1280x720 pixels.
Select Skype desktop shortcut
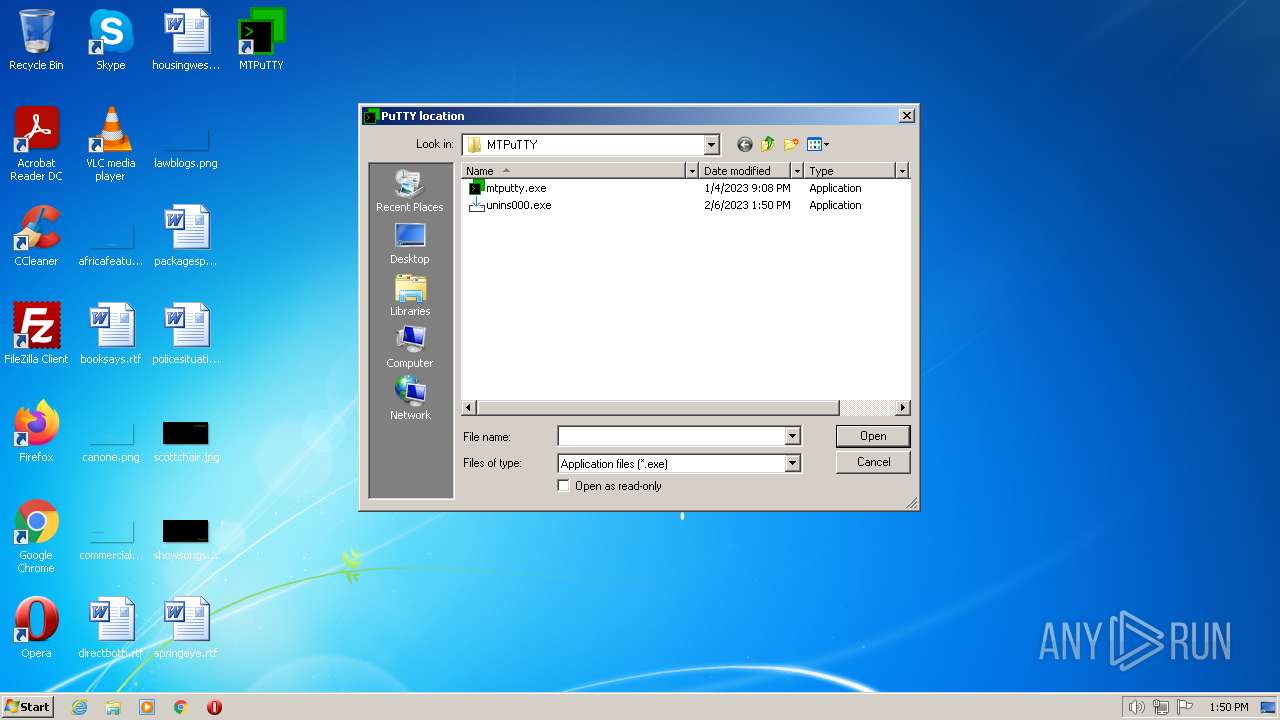pyautogui.click(x=110, y=40)
